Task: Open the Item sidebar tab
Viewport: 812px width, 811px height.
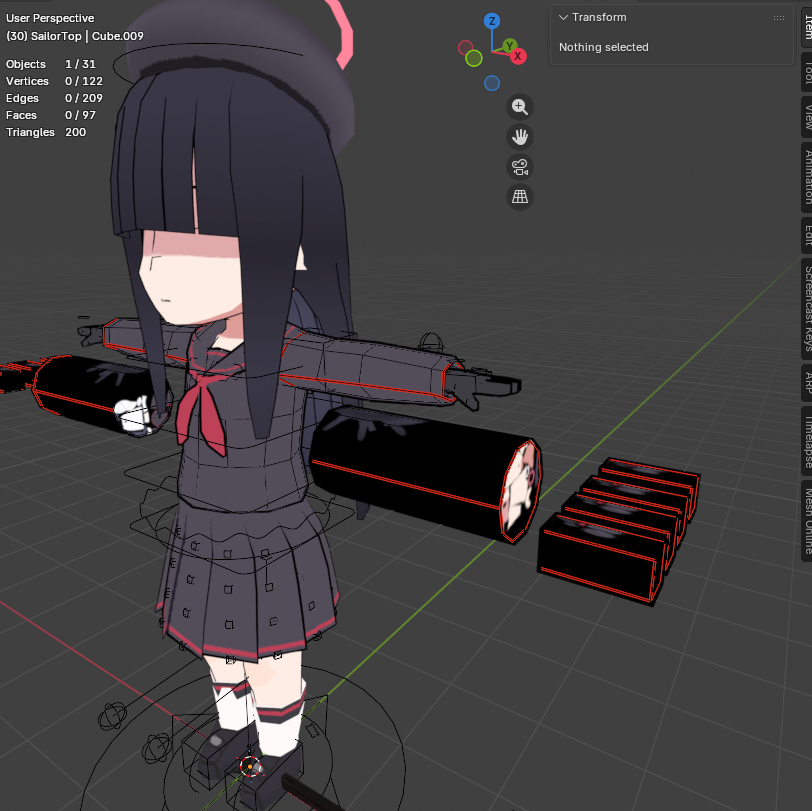Action: 807,26
